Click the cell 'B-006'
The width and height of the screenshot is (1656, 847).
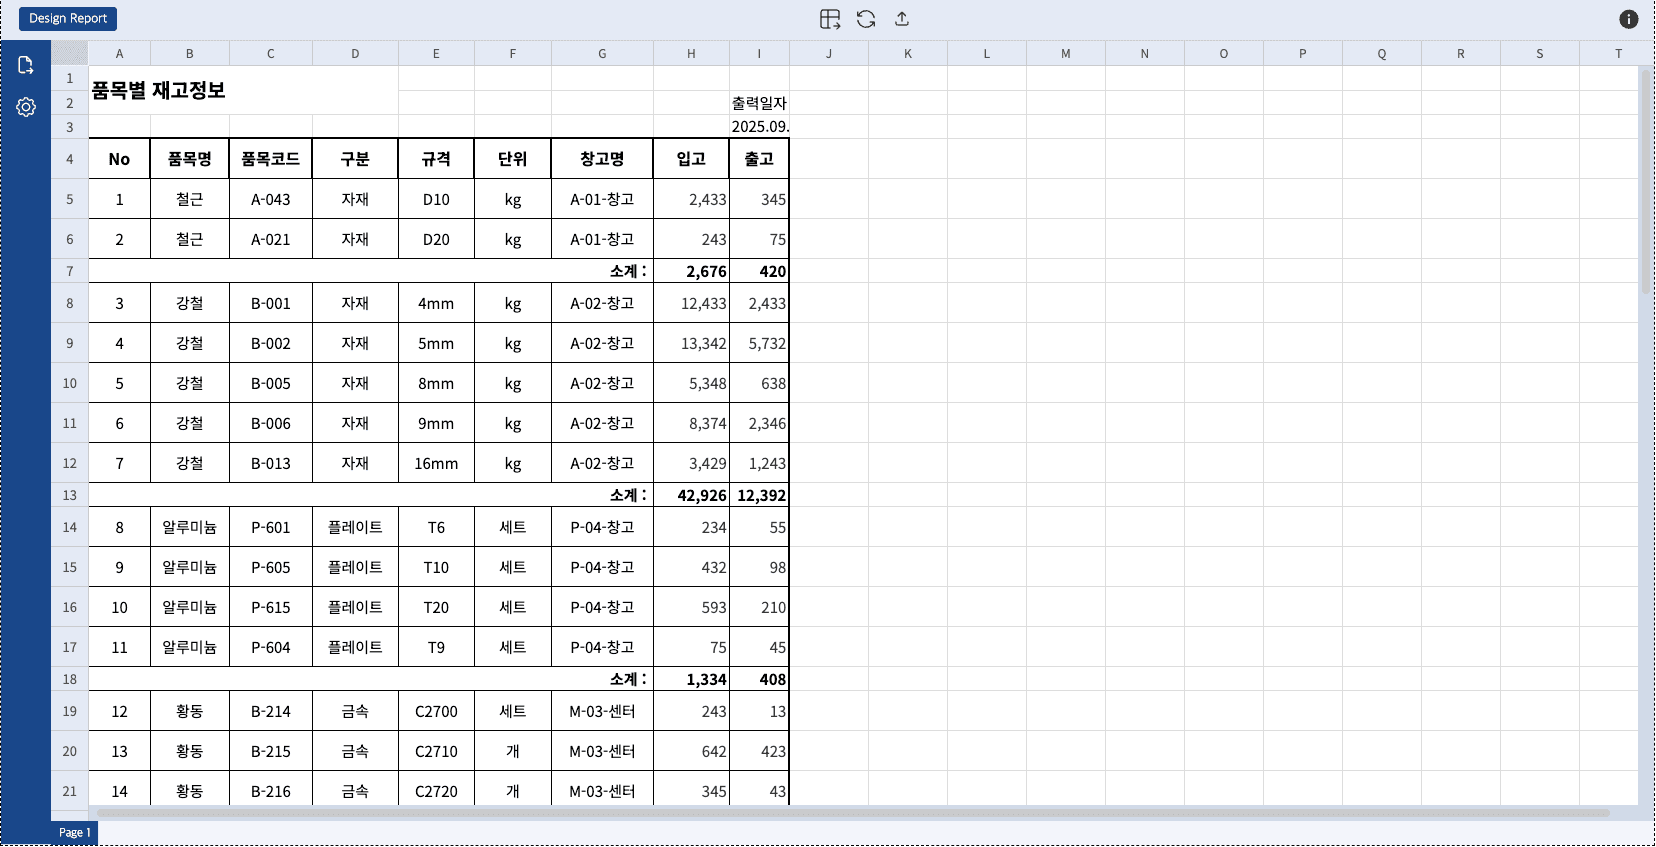tap(271, 423)
